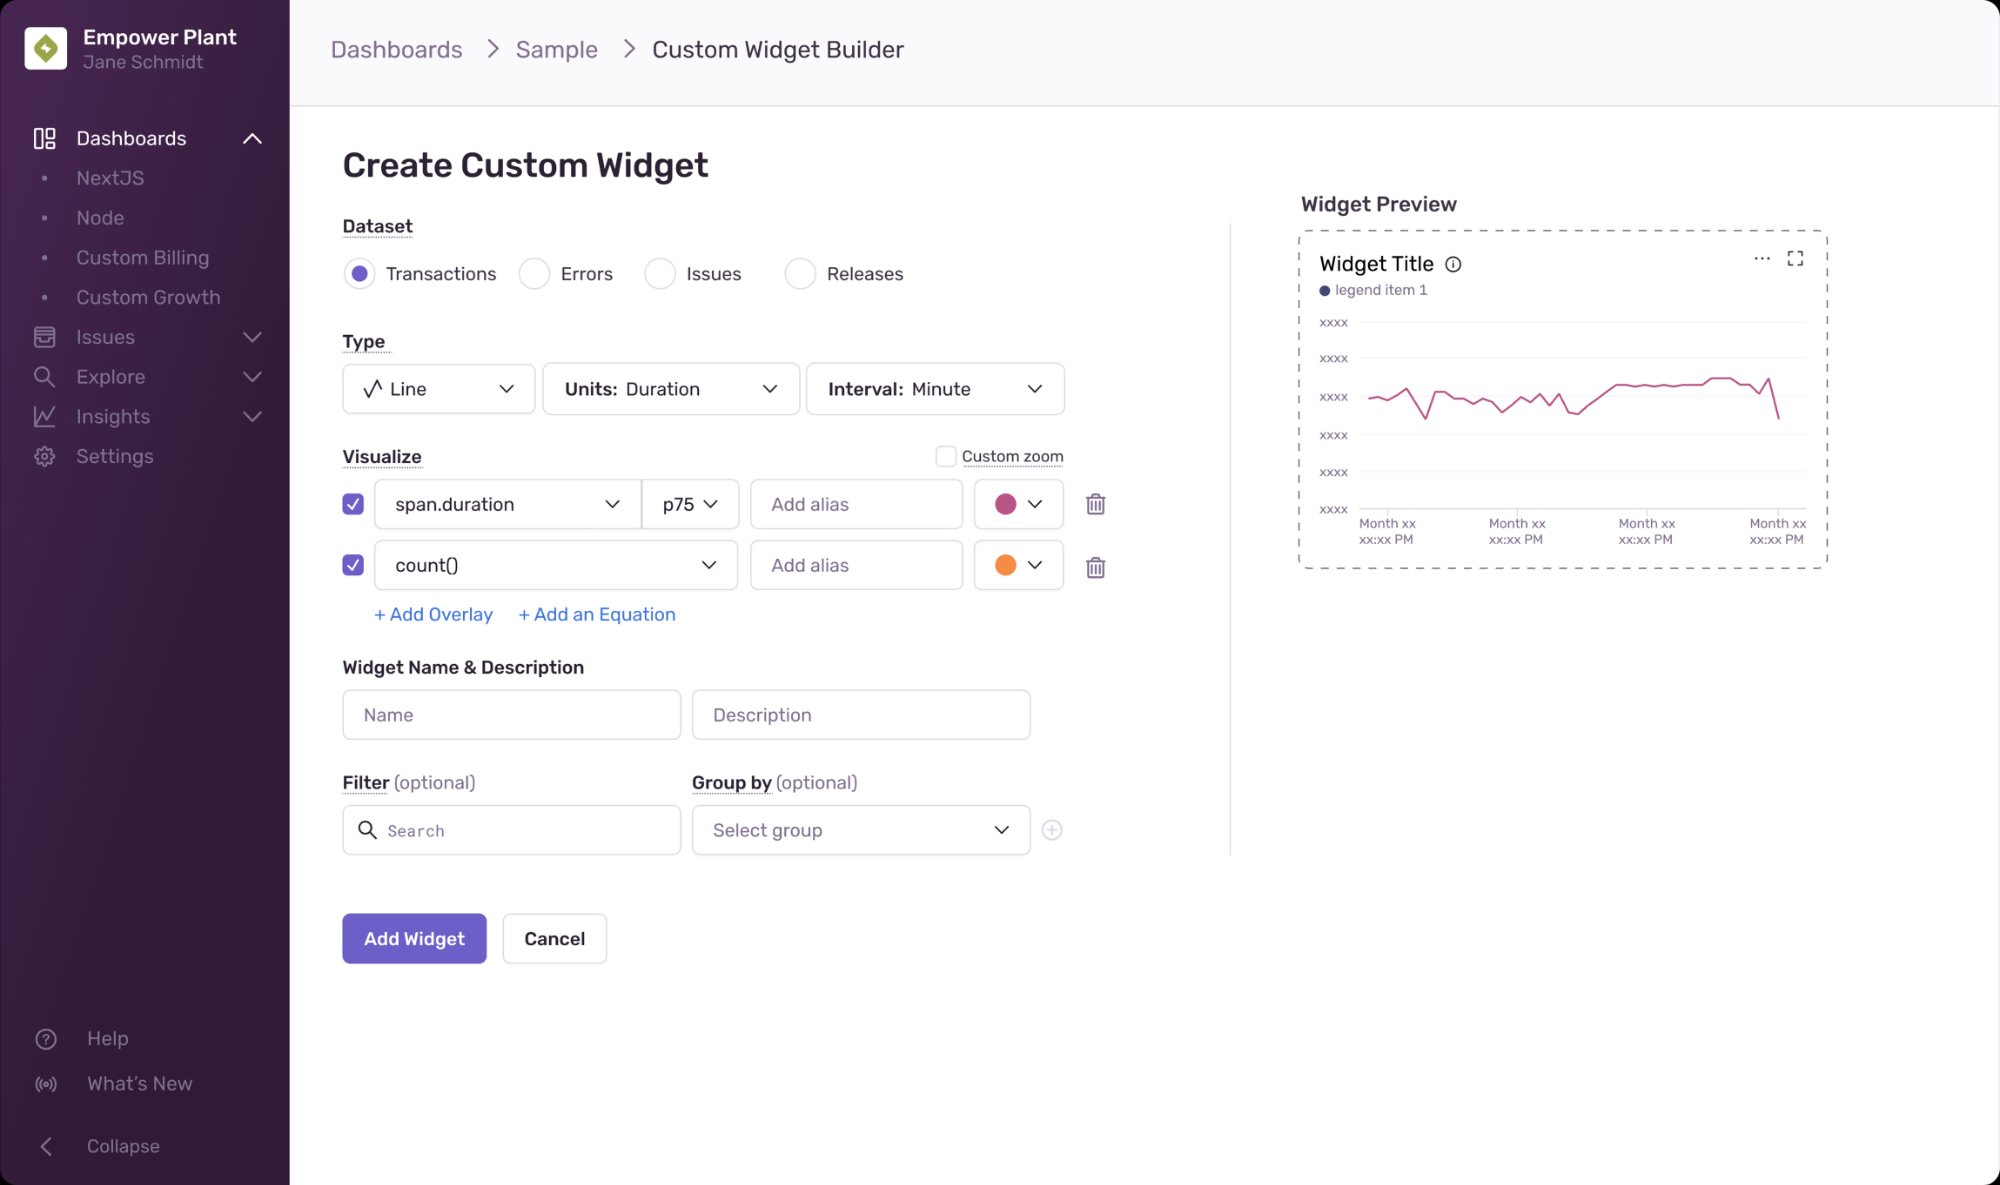
Task: Click the Empower Plant logo
Action: point(46,48)
